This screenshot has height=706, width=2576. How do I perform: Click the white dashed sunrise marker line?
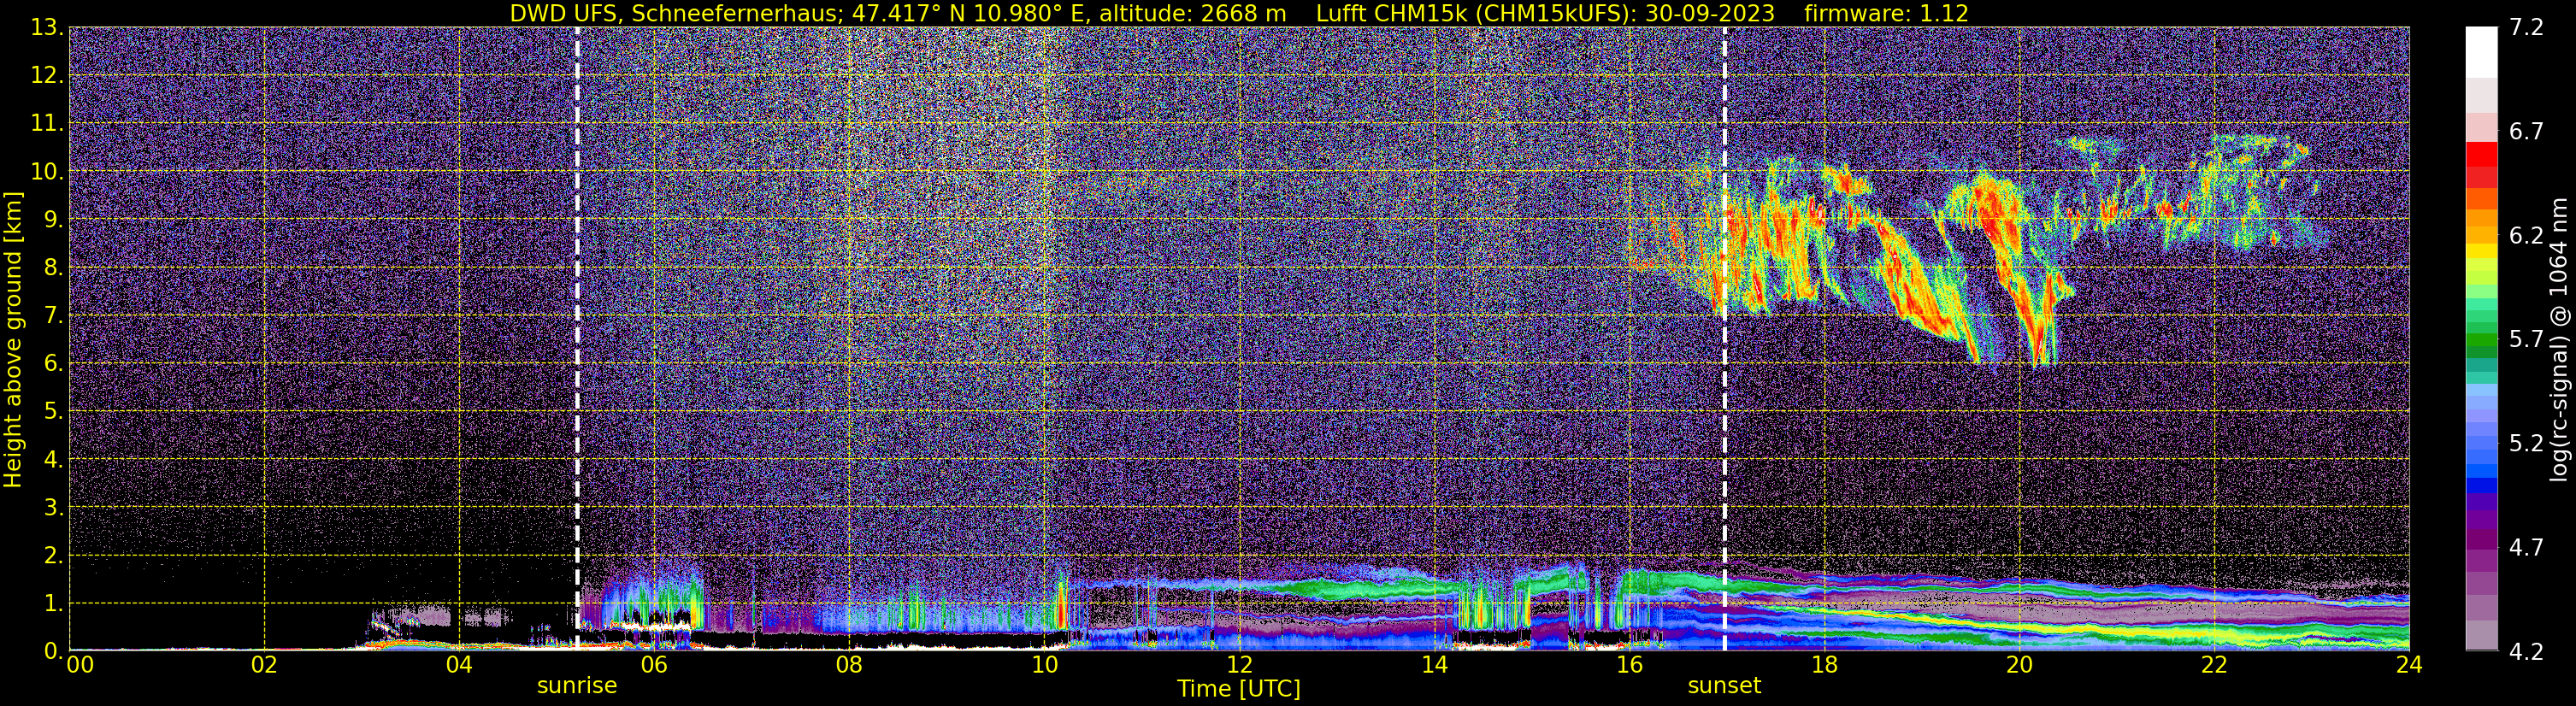577,340
